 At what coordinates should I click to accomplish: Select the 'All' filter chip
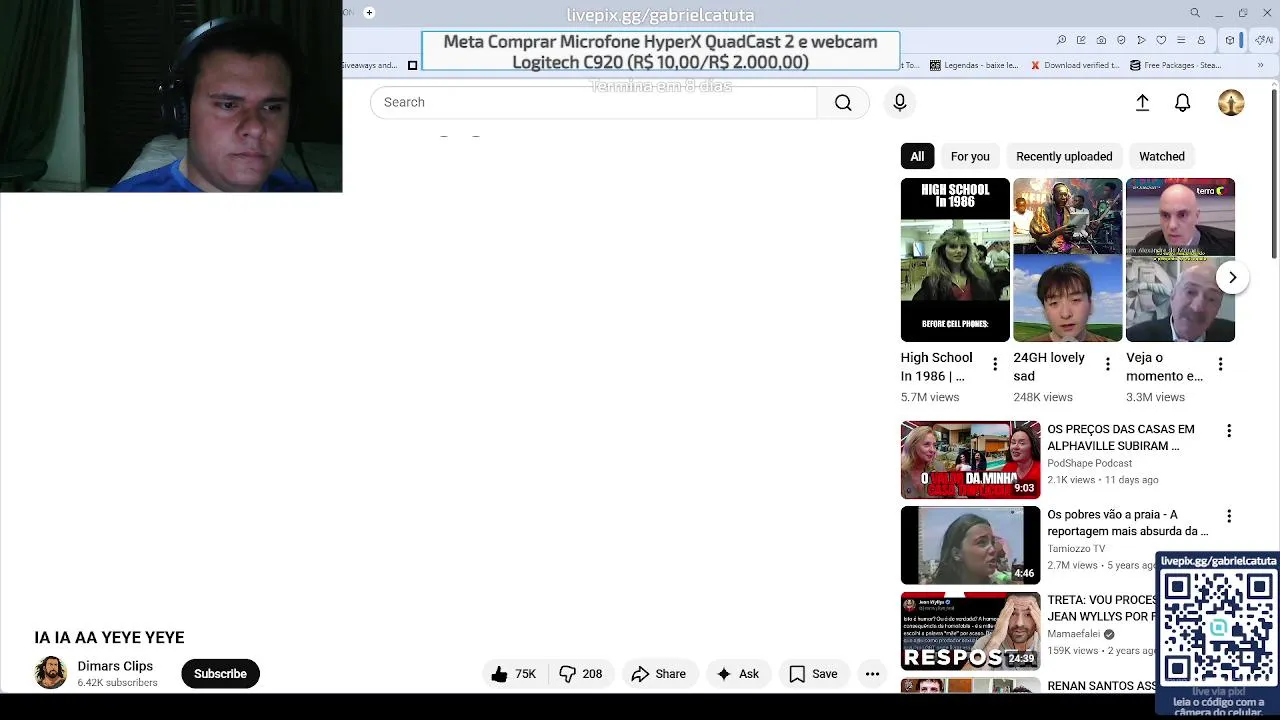coord(917,156)
